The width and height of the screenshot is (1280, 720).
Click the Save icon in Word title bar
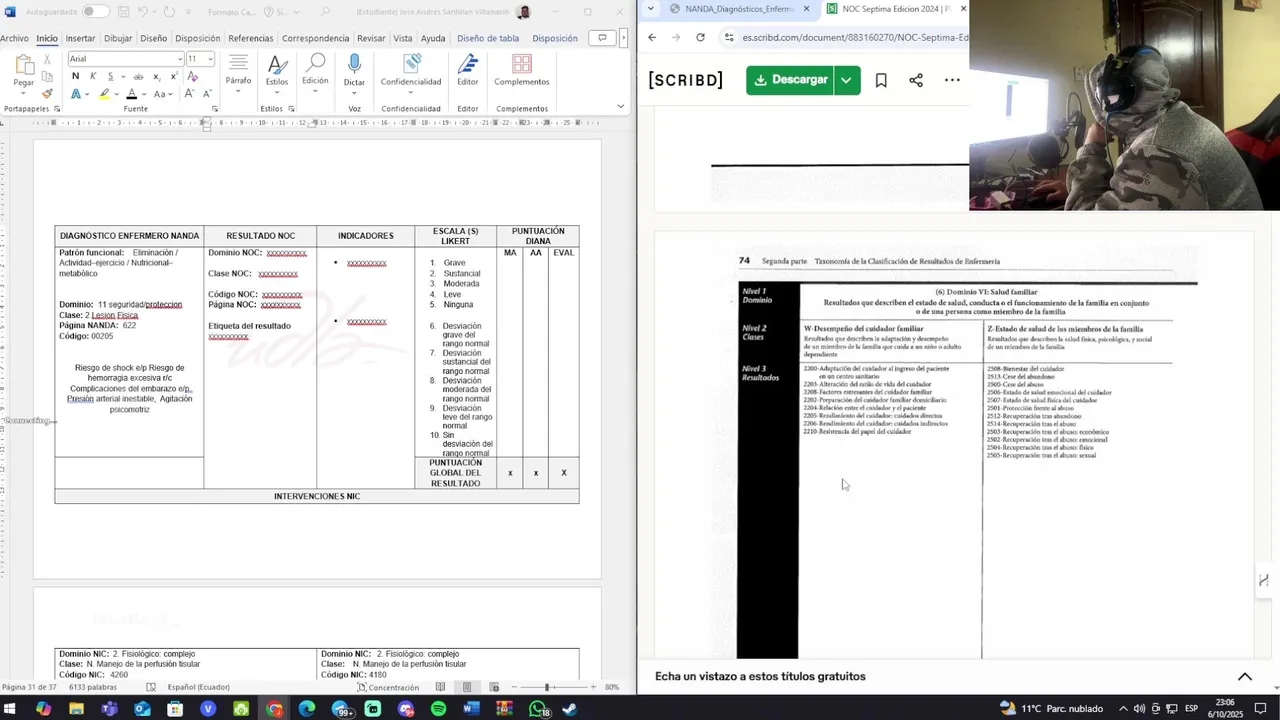click(x=123, y=12)
